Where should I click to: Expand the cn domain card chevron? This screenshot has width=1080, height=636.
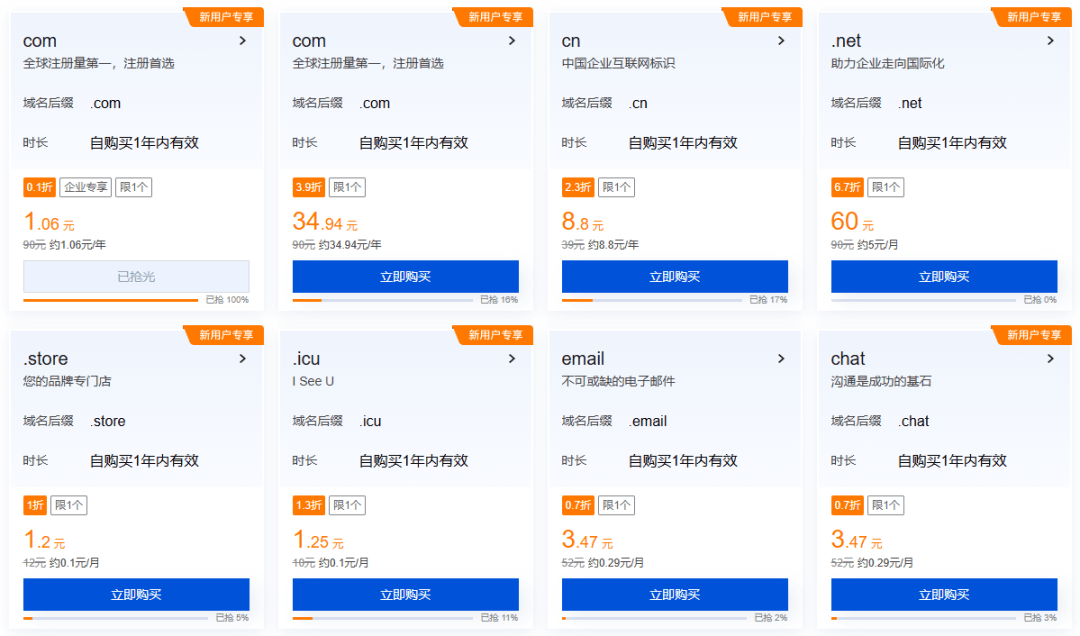tap(781, 41)
